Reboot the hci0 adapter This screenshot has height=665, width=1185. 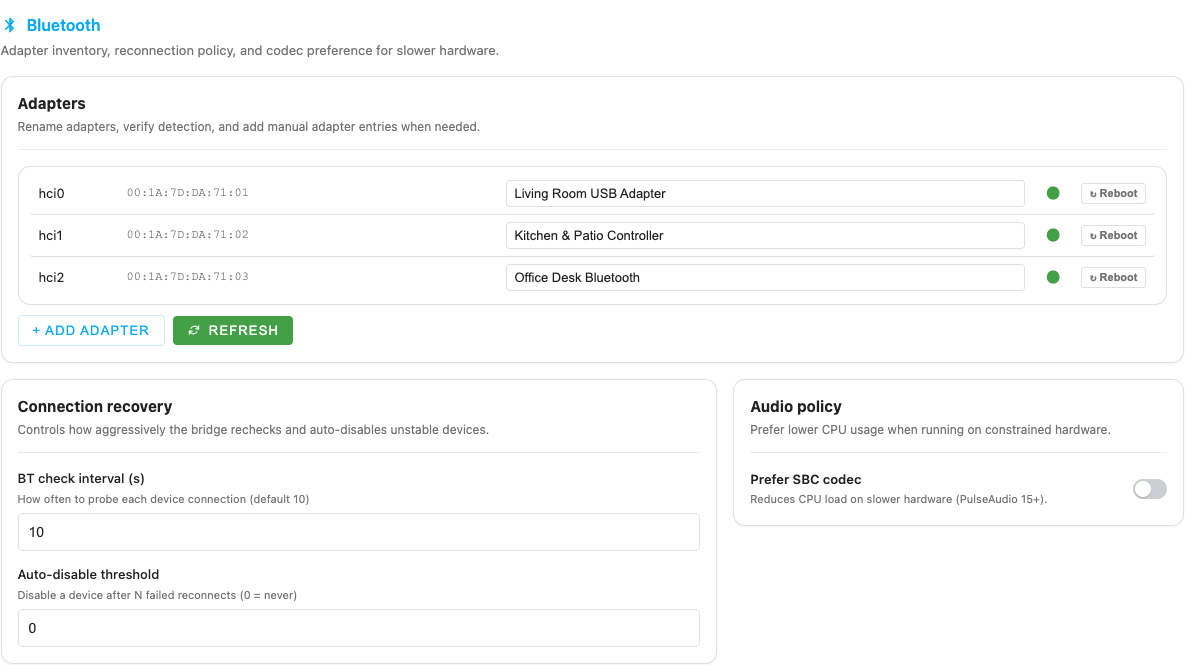[x=1113, y=193]
